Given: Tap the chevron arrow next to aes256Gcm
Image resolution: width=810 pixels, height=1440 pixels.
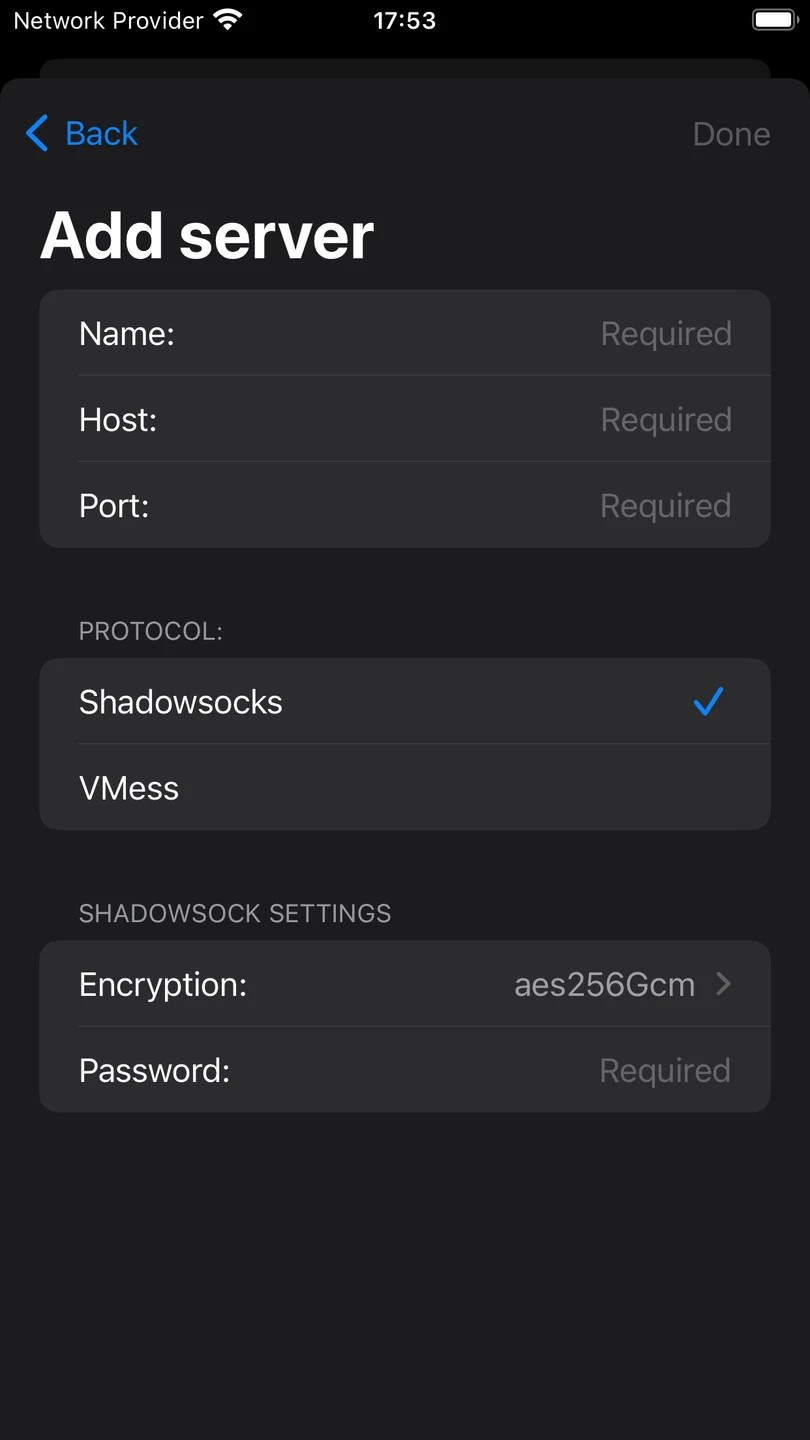Looking at the screenshot, I should tap(724, 984).
